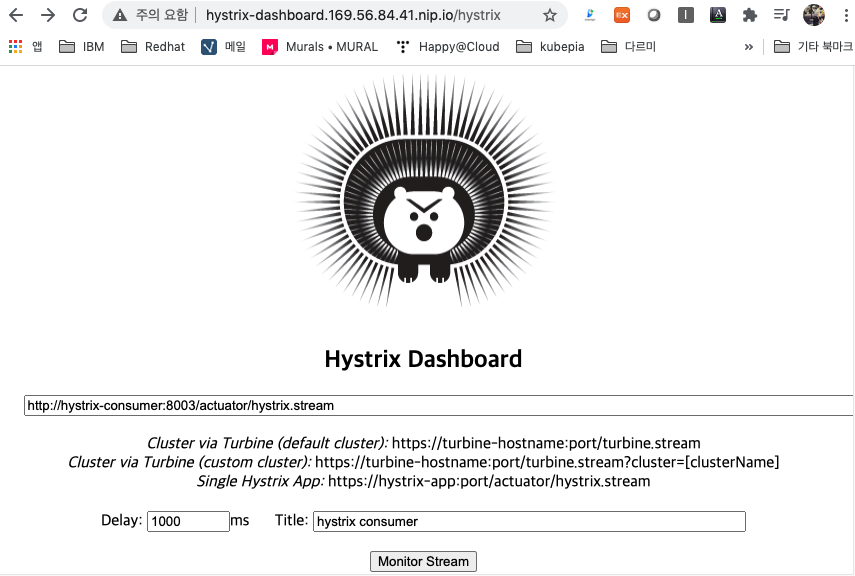Open the user profile avatar
Viewport: 855px width, 576px height.
[814, 15]
